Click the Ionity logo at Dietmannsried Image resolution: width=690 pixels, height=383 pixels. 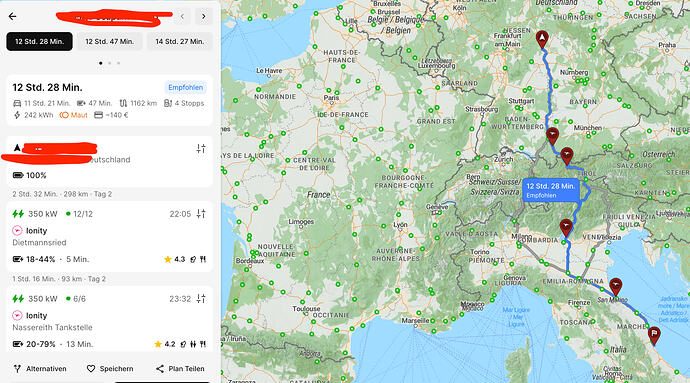(17, 230)
